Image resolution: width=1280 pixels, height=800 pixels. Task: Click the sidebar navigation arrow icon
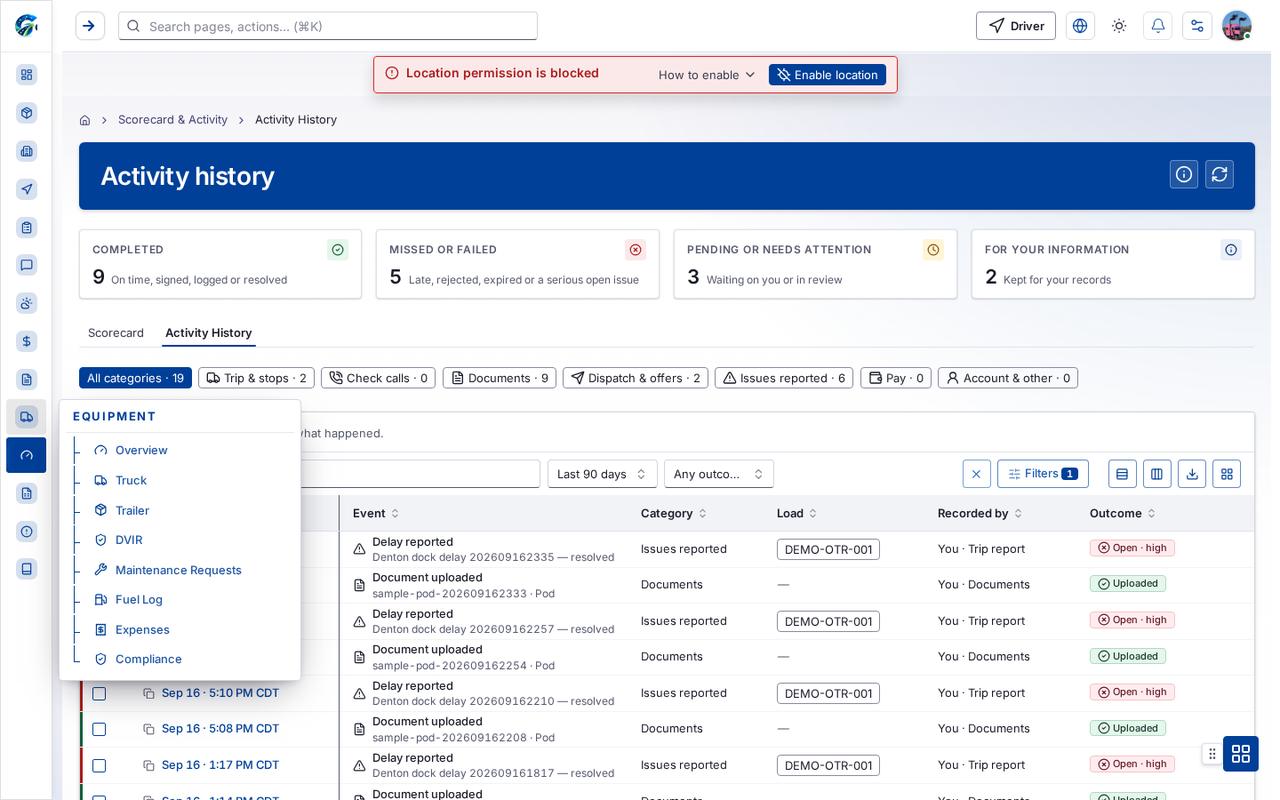click(27, 189)
